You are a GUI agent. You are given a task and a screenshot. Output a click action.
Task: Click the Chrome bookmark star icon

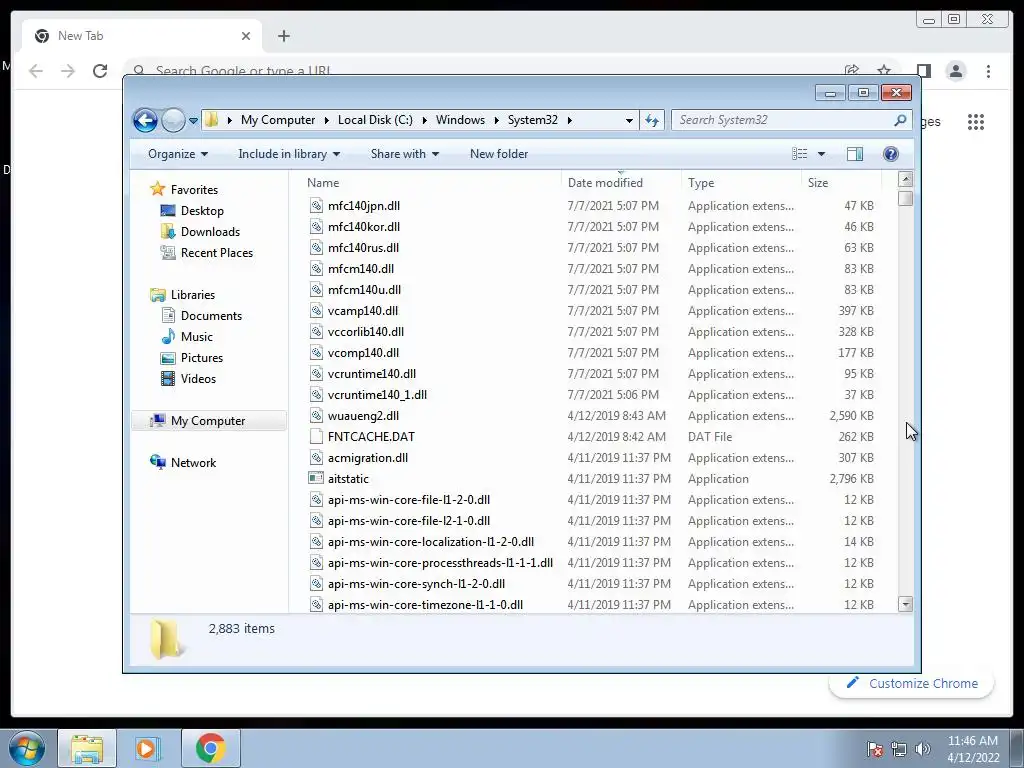pos(884,71)
